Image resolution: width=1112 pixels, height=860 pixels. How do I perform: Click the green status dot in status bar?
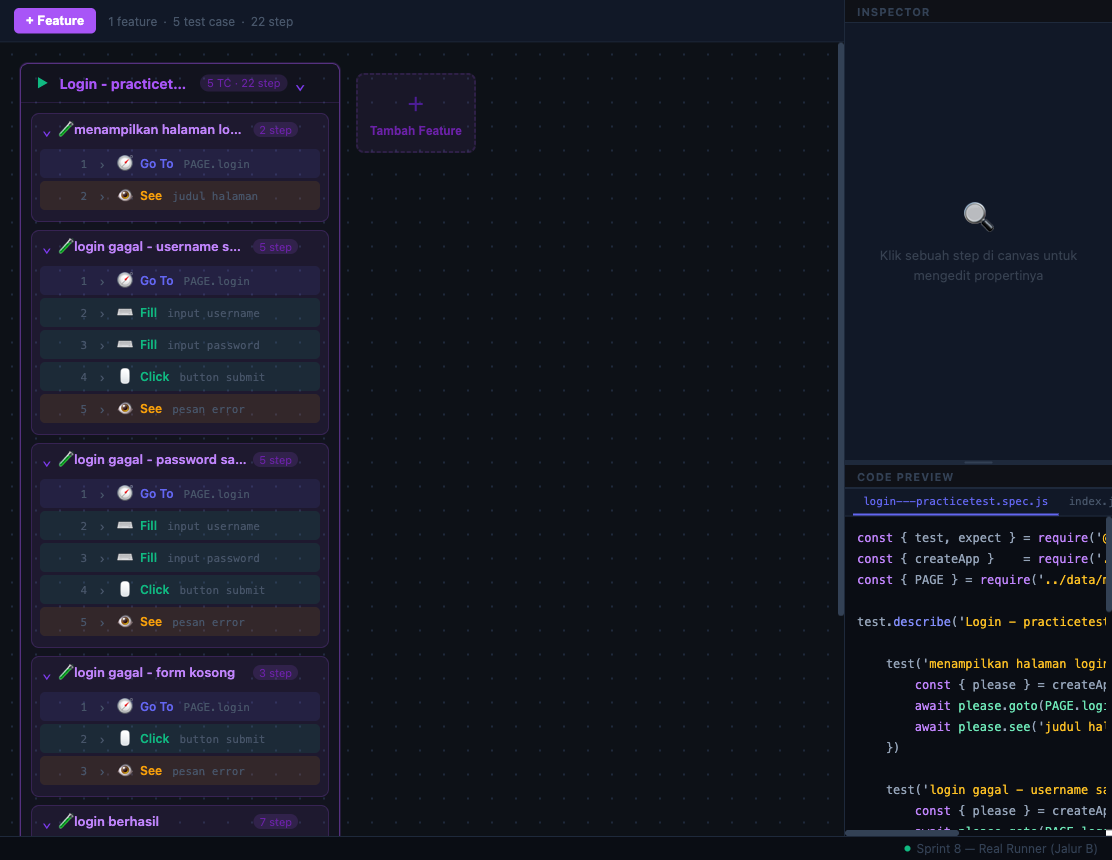(x=907, y=849)
